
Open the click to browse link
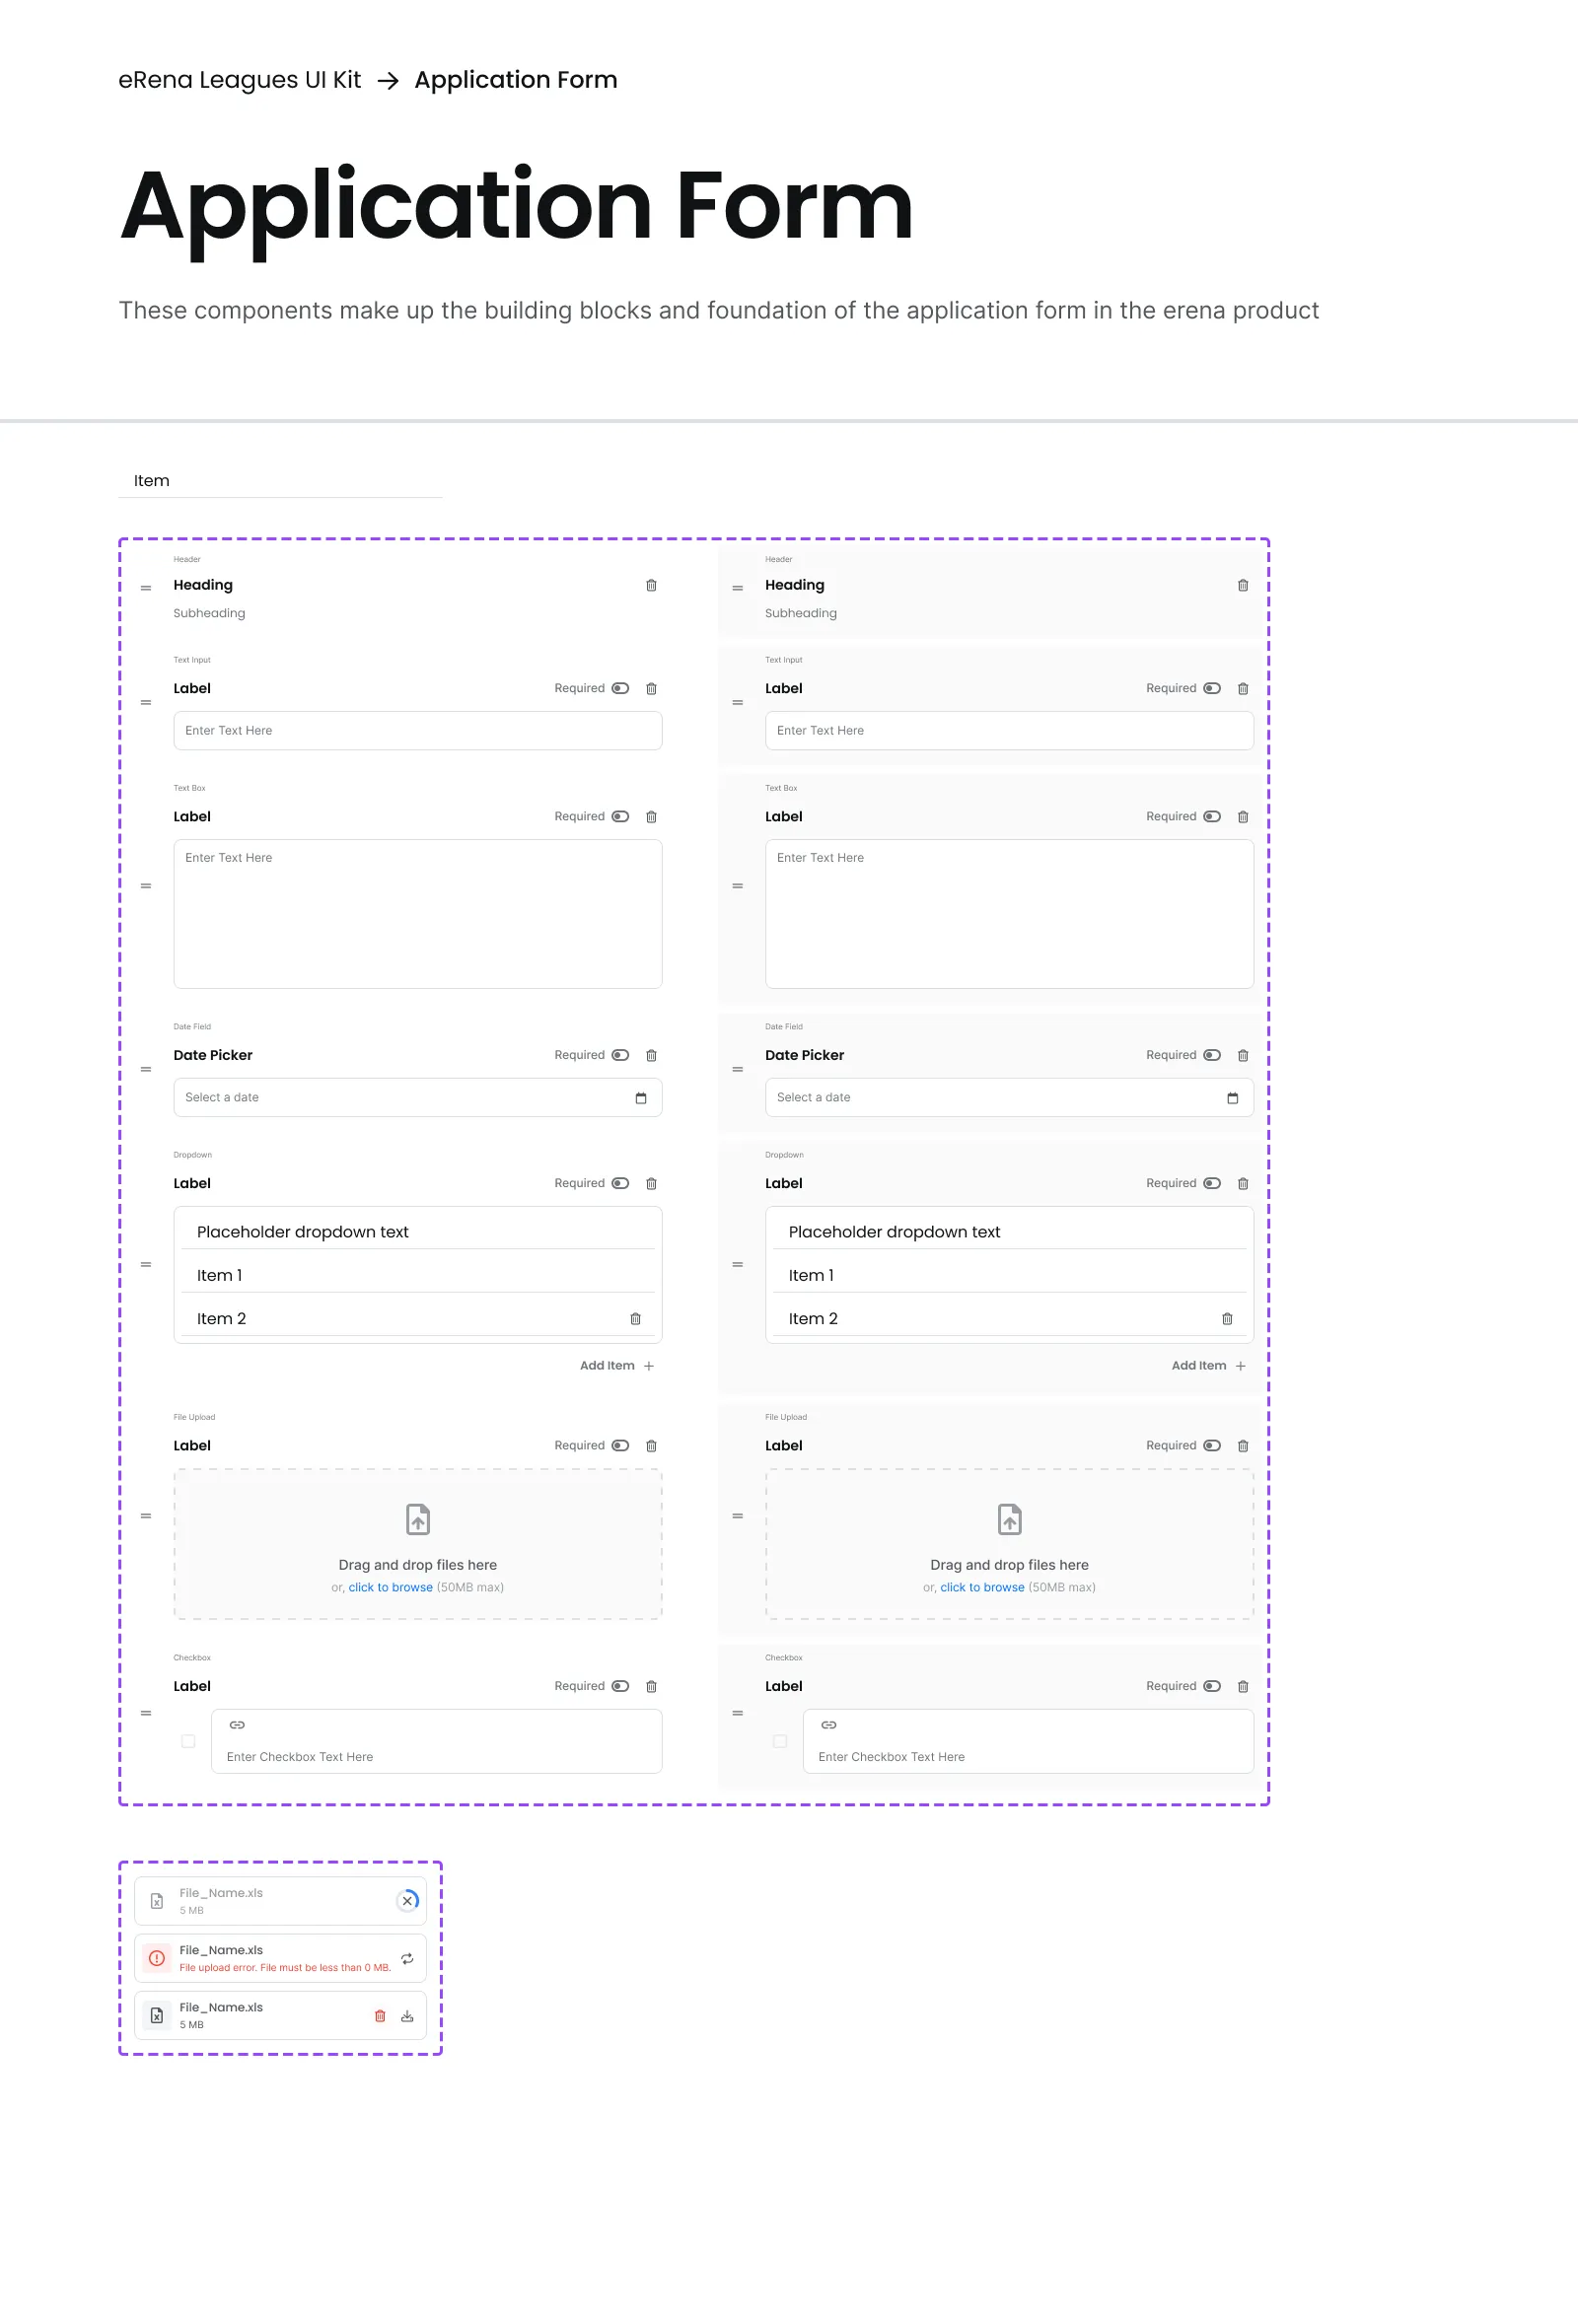point(390,1587)
